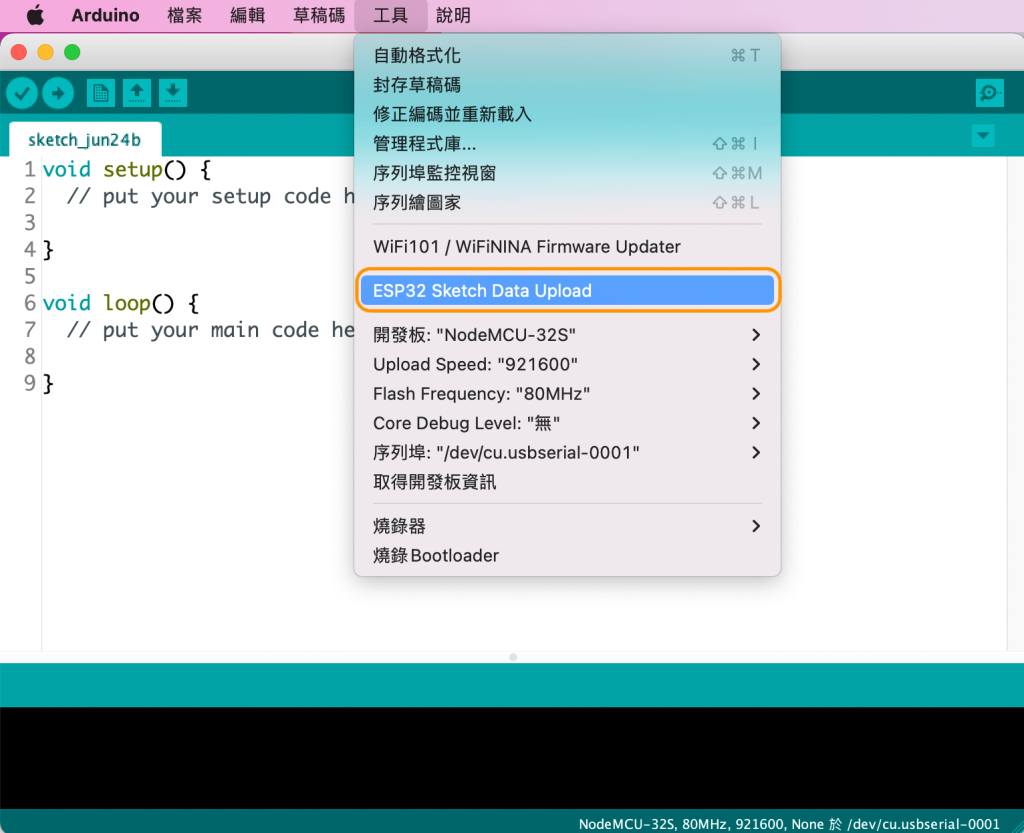Image resolution: width=1024 pixels, height=833 pixels.
Task: Click the editor line containing void loop()
Action: click(121, 303)
